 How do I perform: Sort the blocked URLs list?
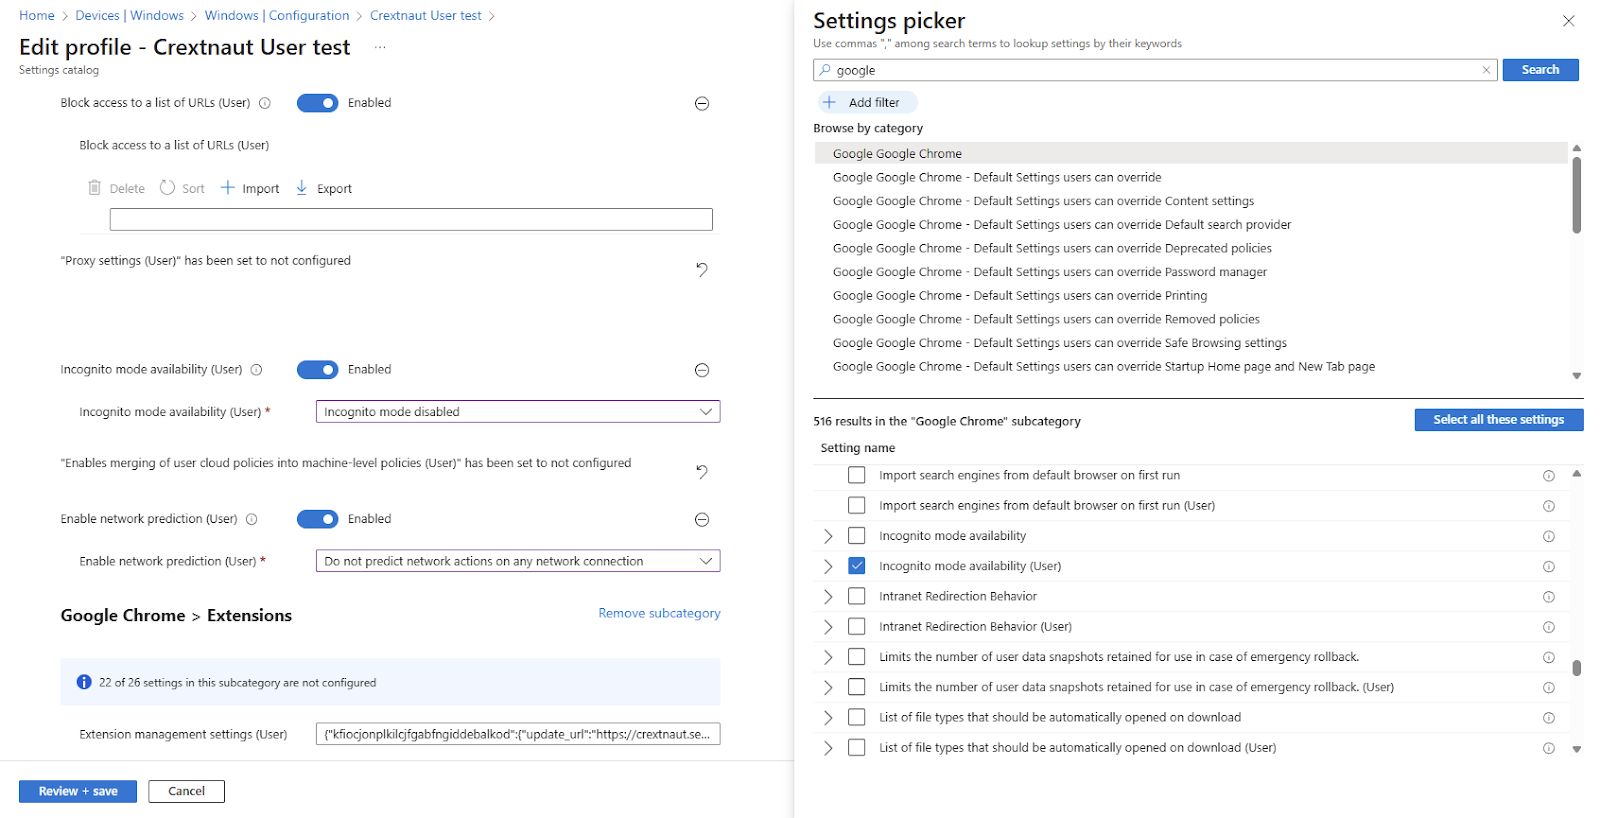click(x=182, y=188)
